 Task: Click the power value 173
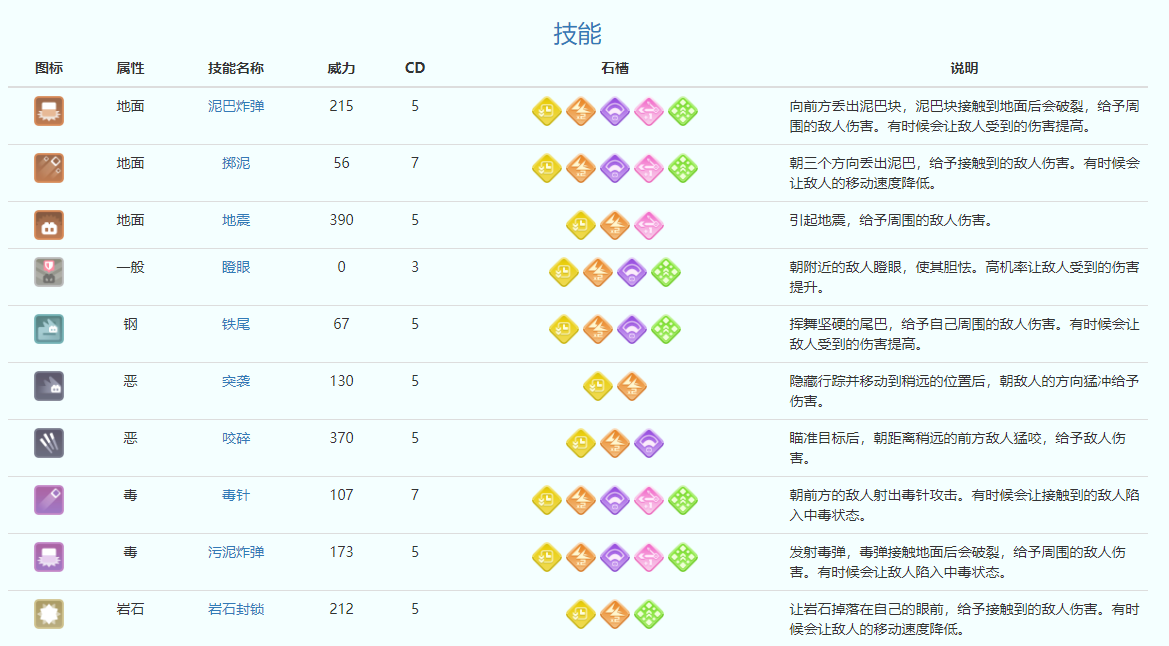coord(341,552)
